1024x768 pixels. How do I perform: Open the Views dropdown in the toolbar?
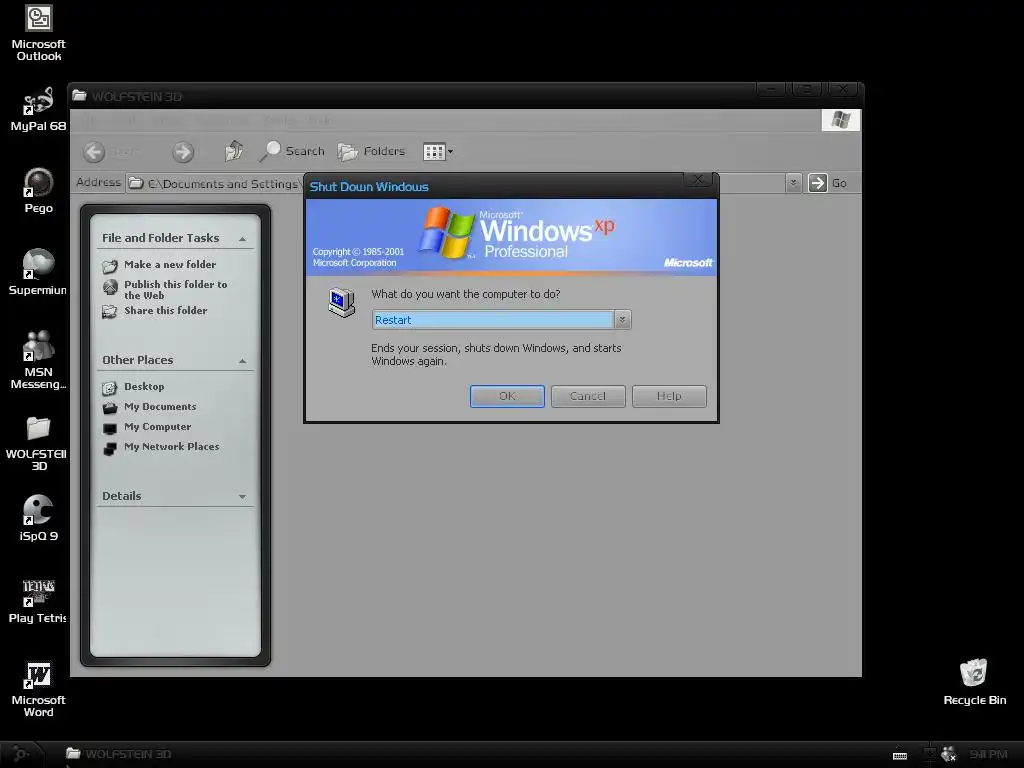click(438, 152)
